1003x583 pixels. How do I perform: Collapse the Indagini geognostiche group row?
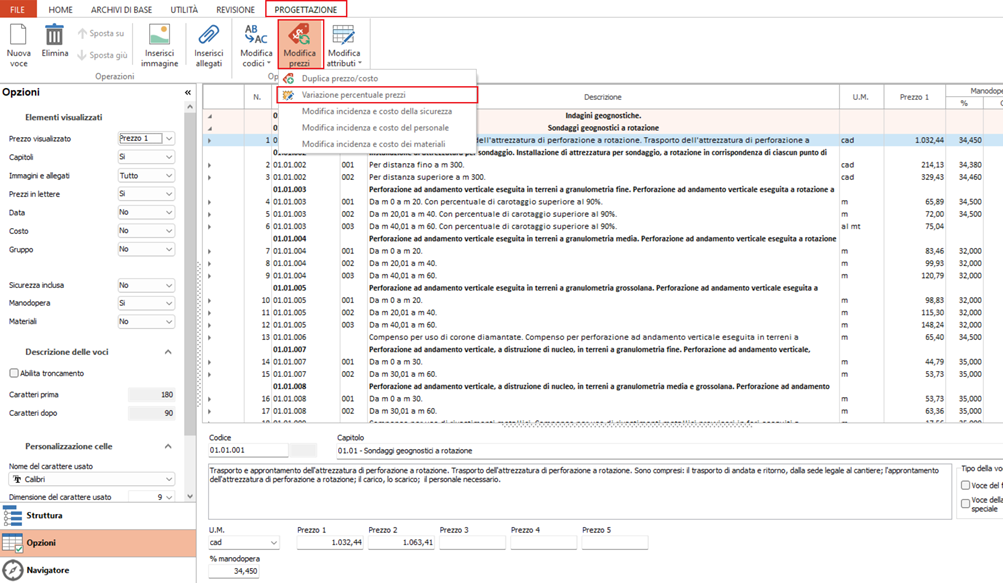pos(210,116)
